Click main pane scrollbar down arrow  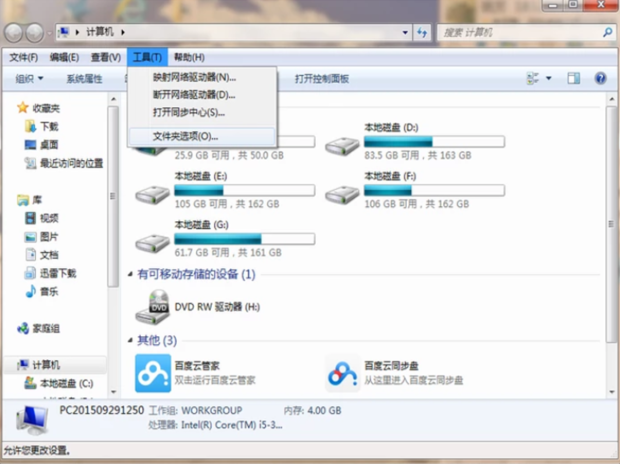612,392
